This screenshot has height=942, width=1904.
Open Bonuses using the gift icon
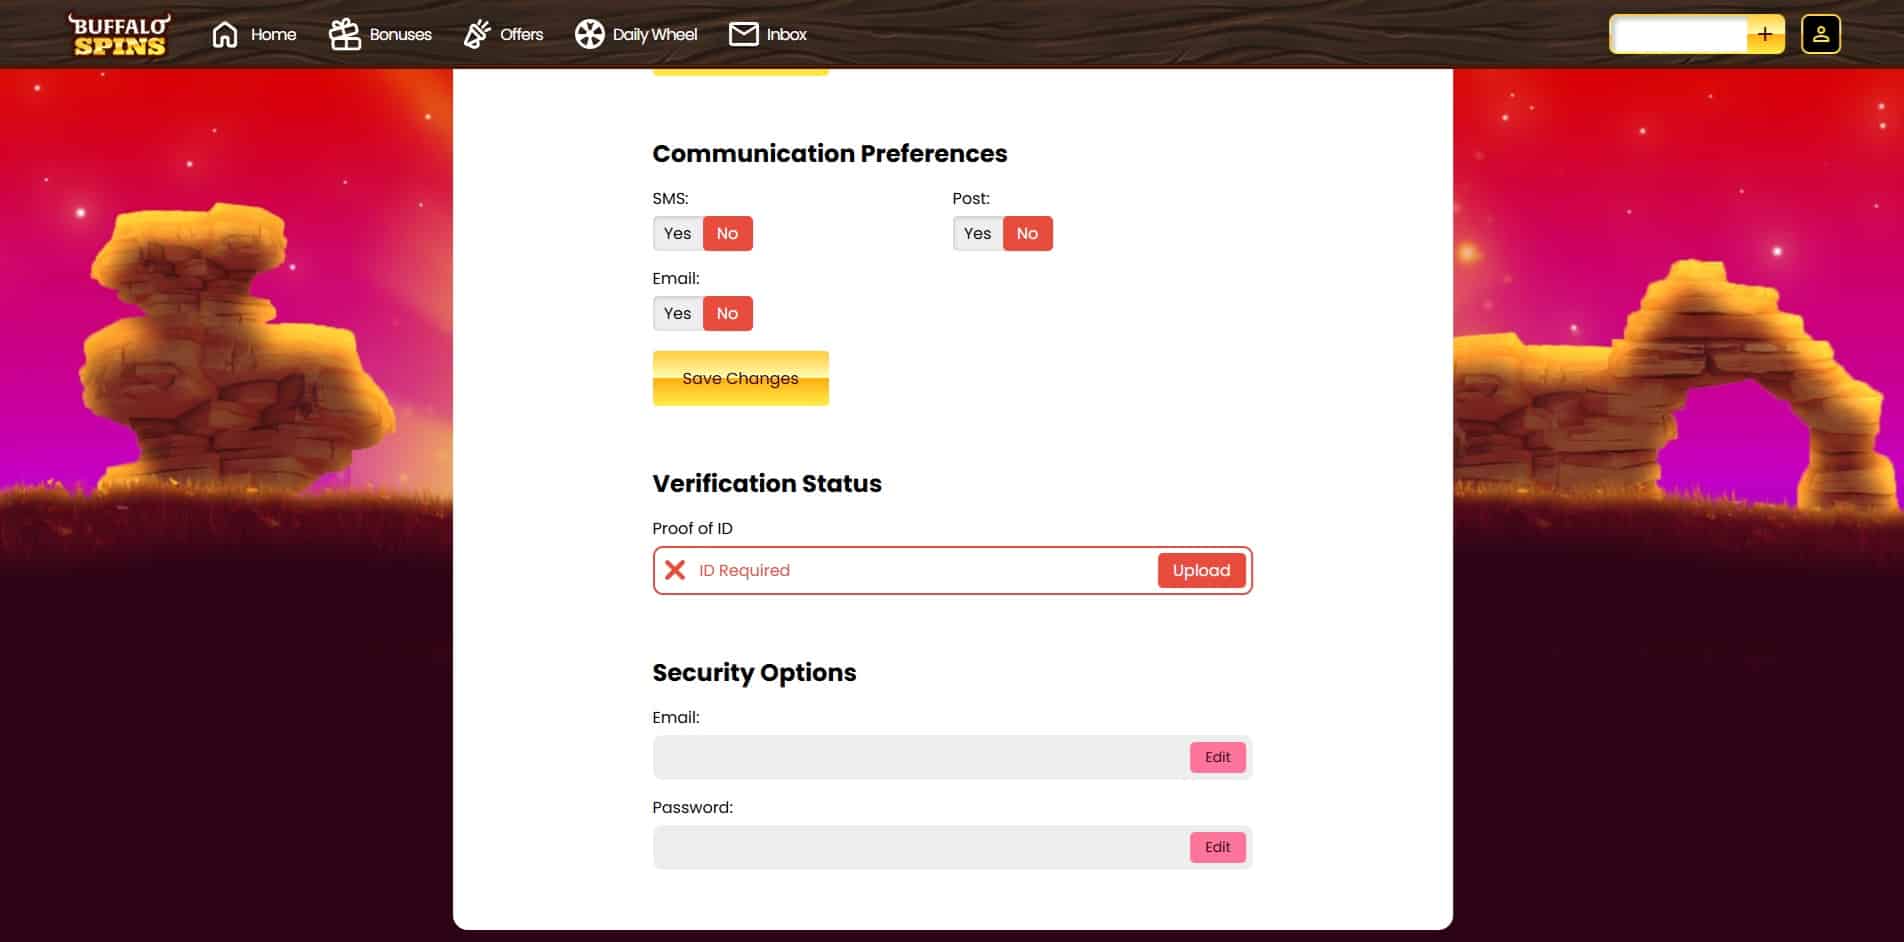pos(344,33)
